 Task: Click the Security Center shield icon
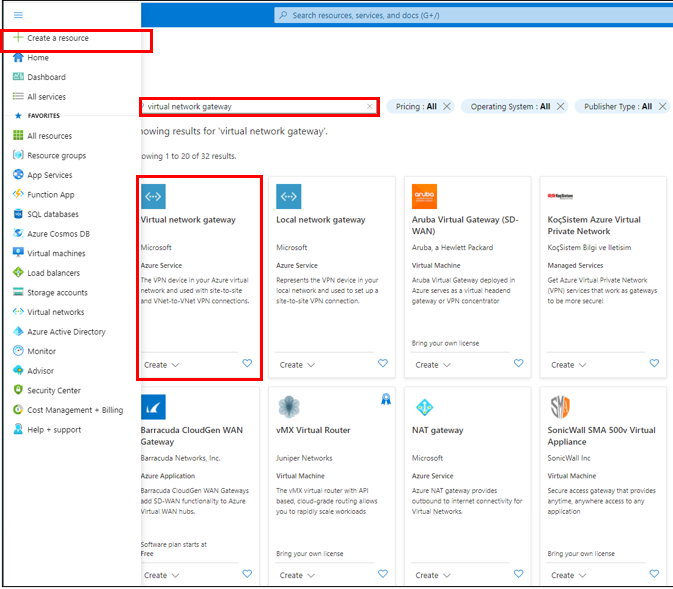(18, 390)
